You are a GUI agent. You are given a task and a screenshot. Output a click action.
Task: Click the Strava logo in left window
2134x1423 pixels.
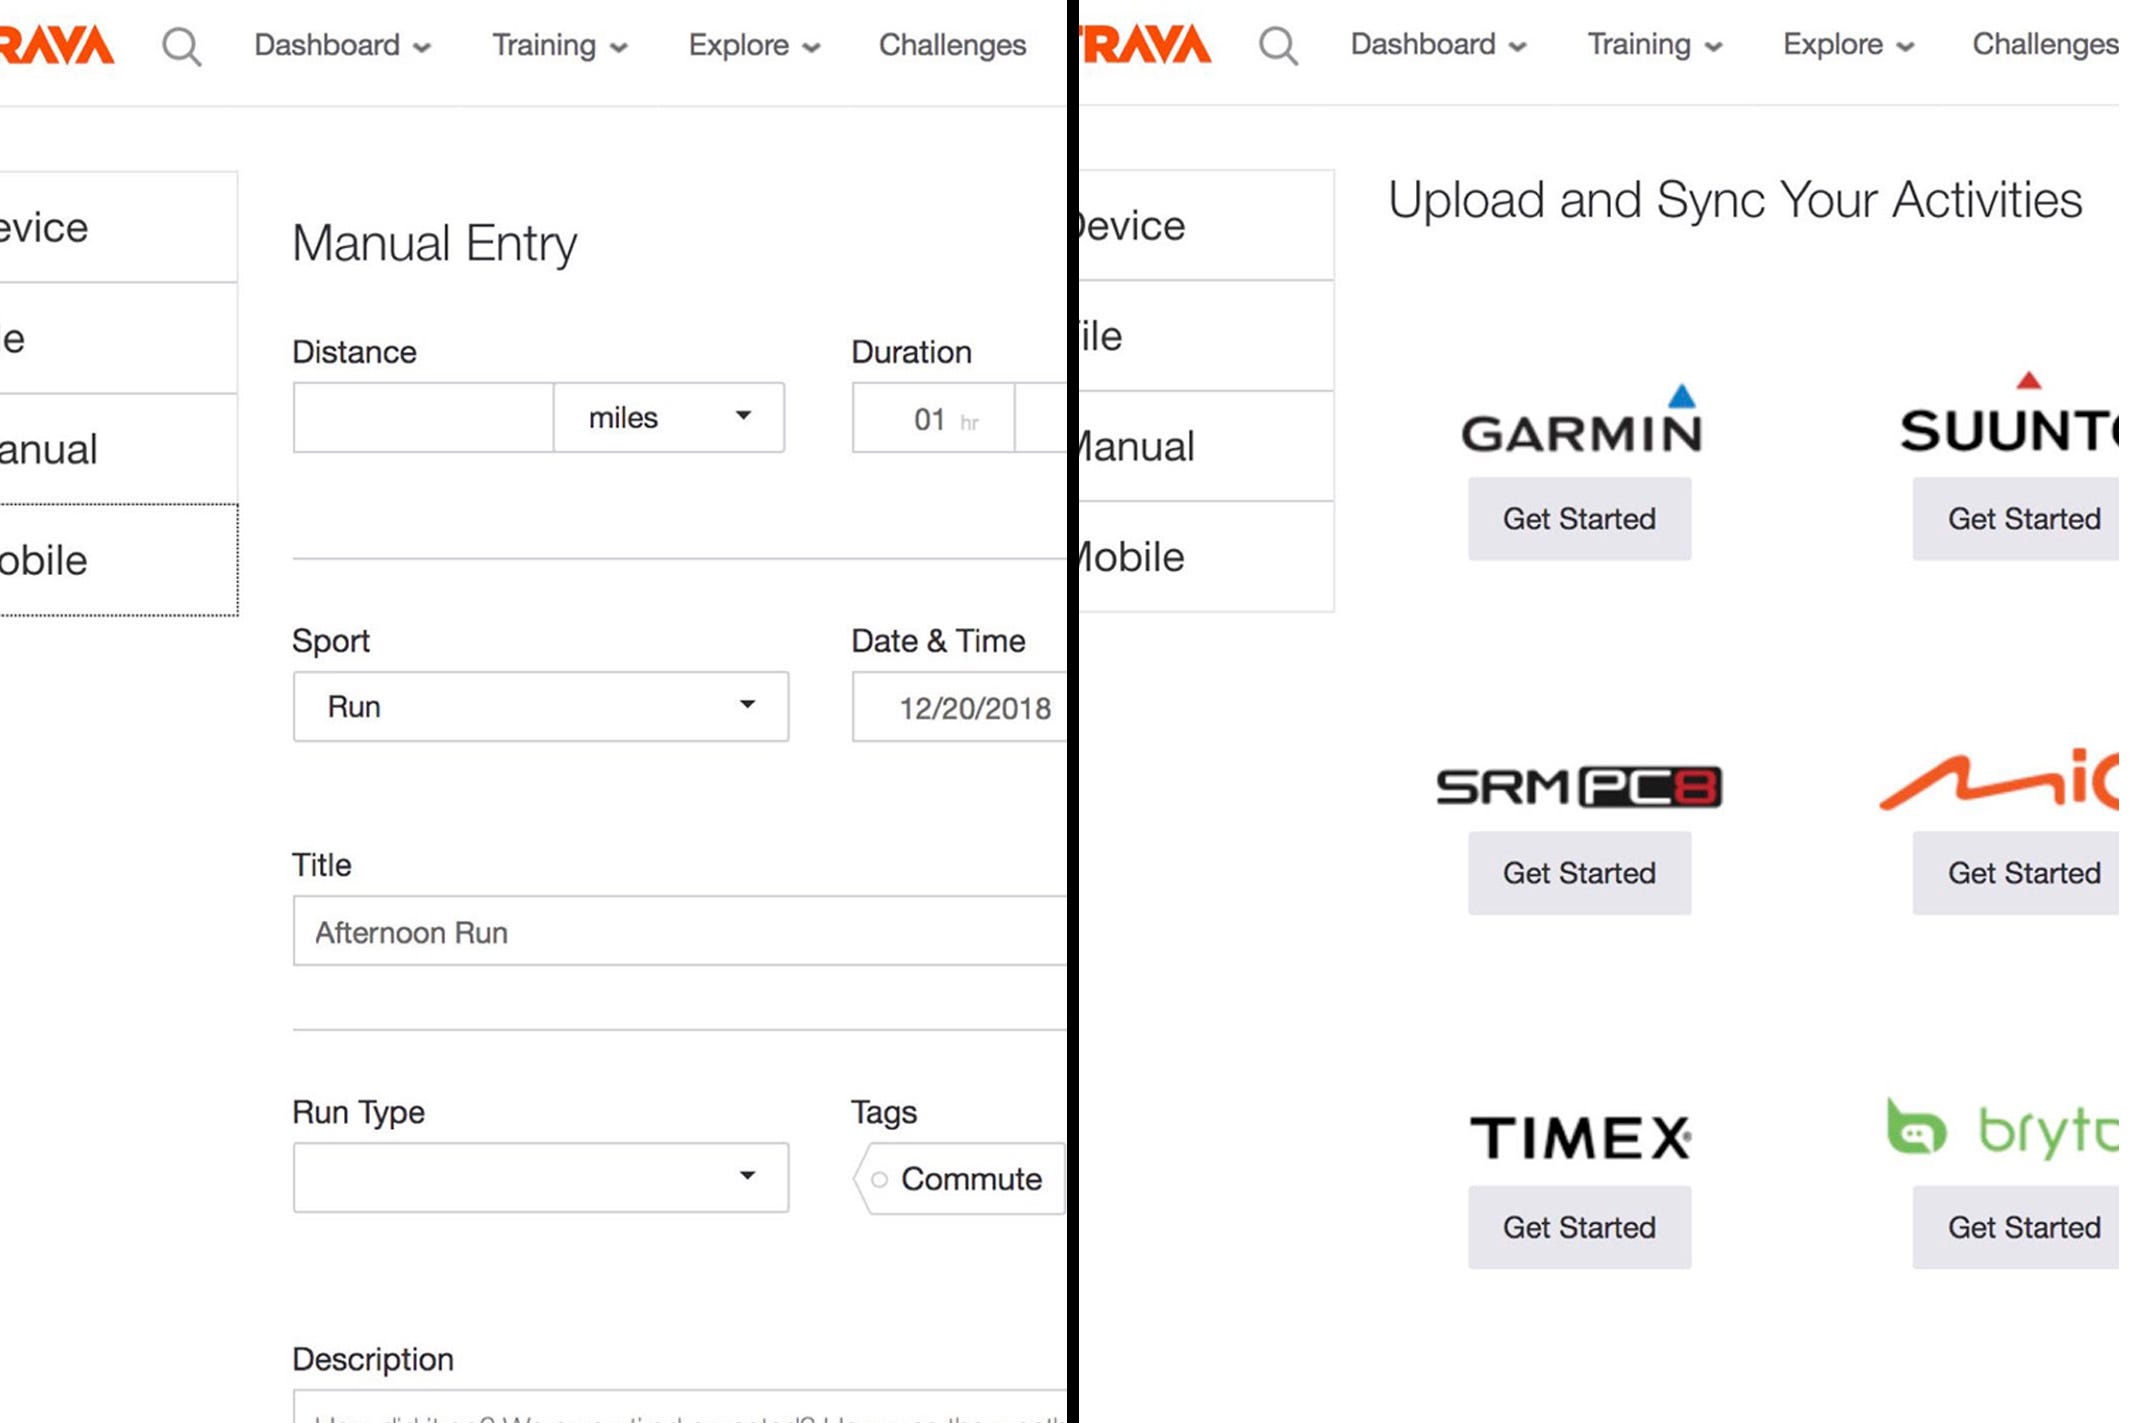pos(57,45)
